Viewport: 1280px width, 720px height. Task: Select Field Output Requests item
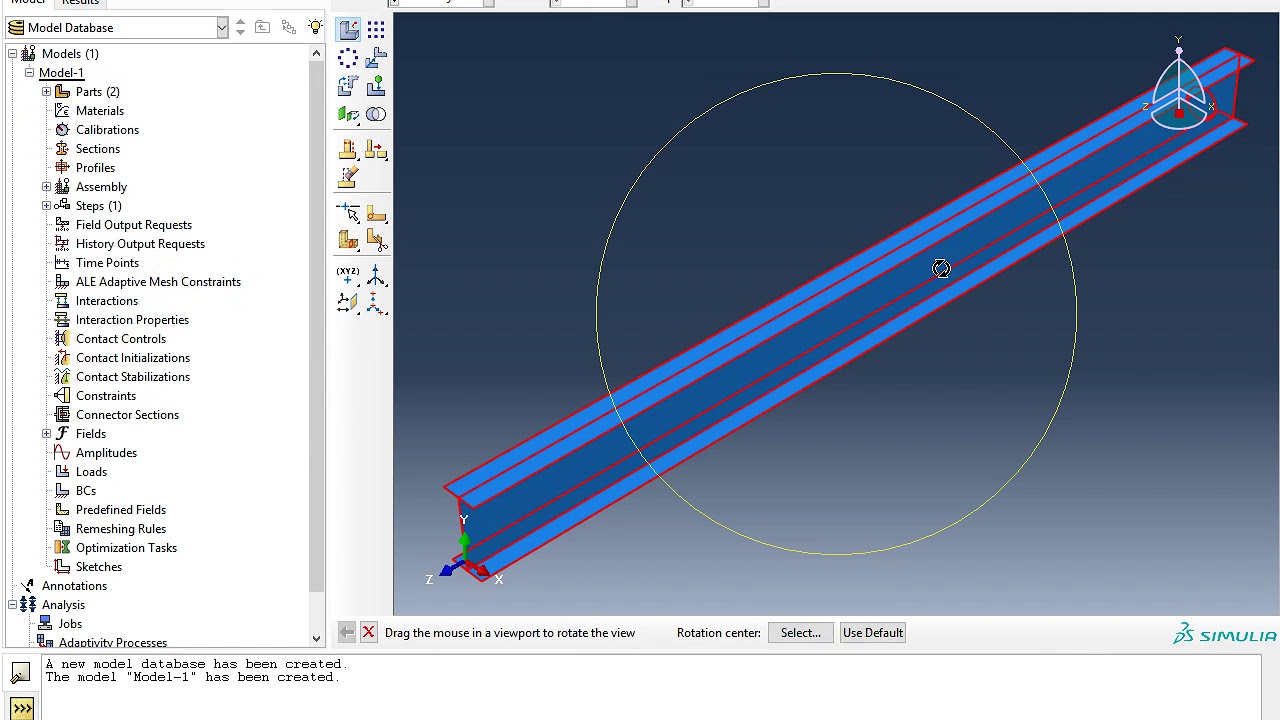point(134,225)
